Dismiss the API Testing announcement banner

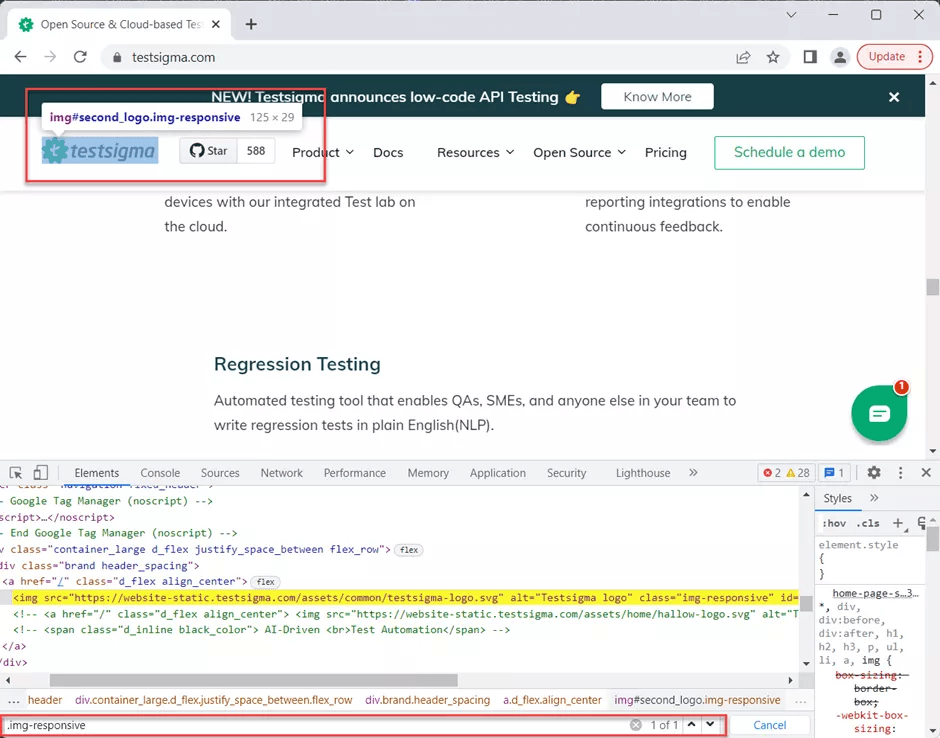pos(894,97)
